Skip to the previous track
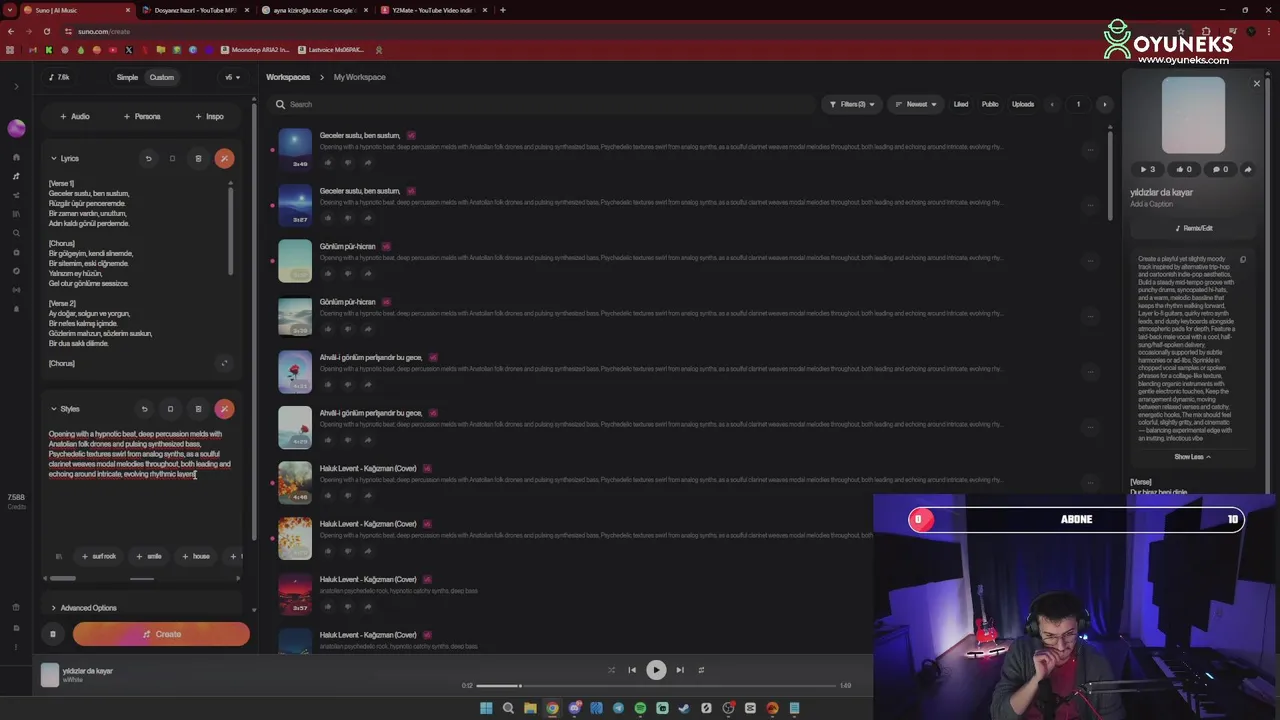1280x720 pixels. tap(632, 670)
